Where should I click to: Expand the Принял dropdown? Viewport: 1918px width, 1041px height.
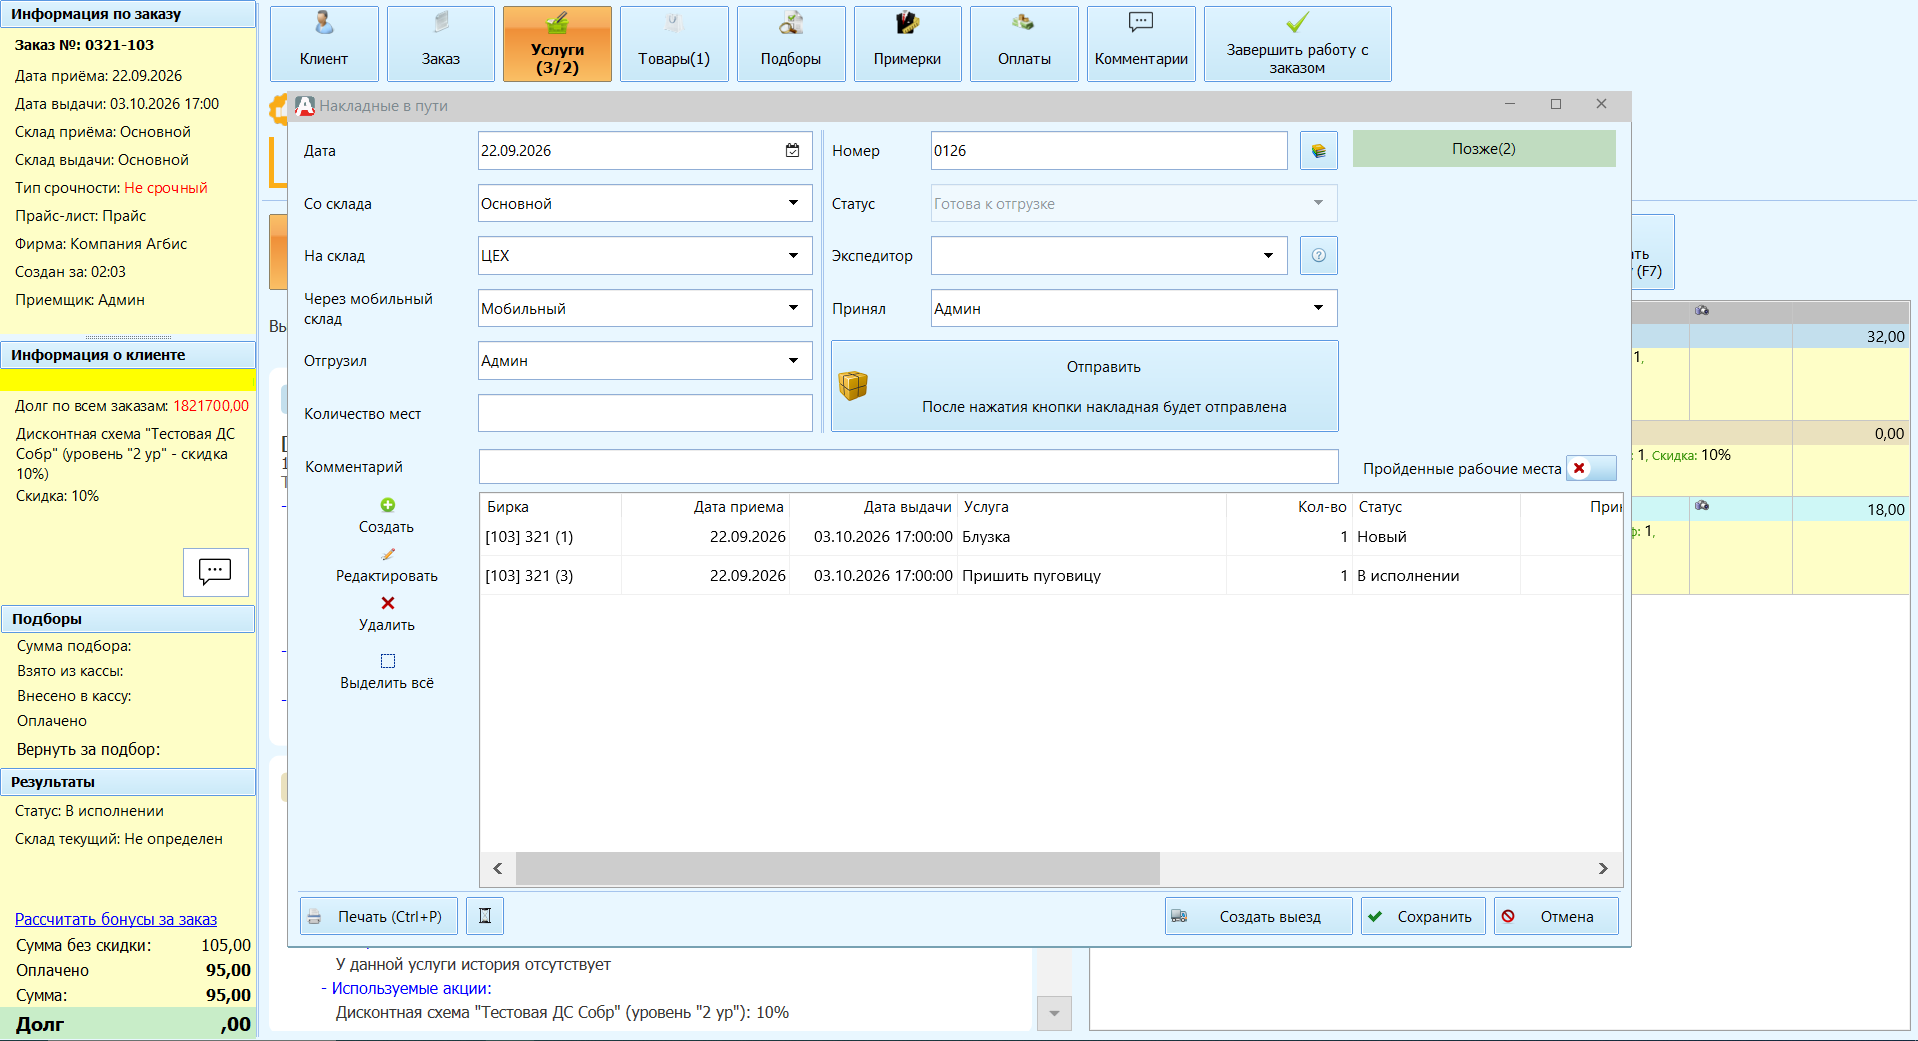(1318, 308)
